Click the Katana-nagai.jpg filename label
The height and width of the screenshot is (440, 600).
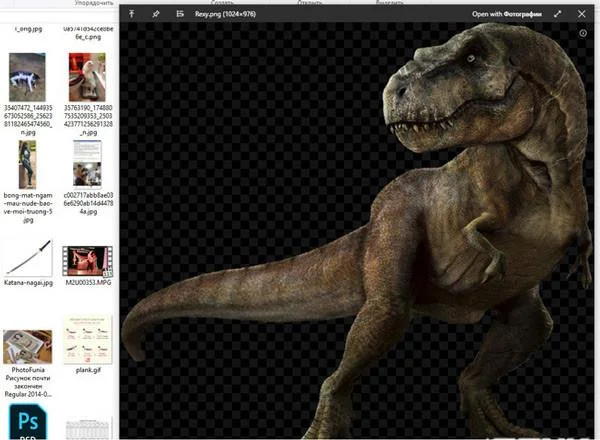click(28, 283)
